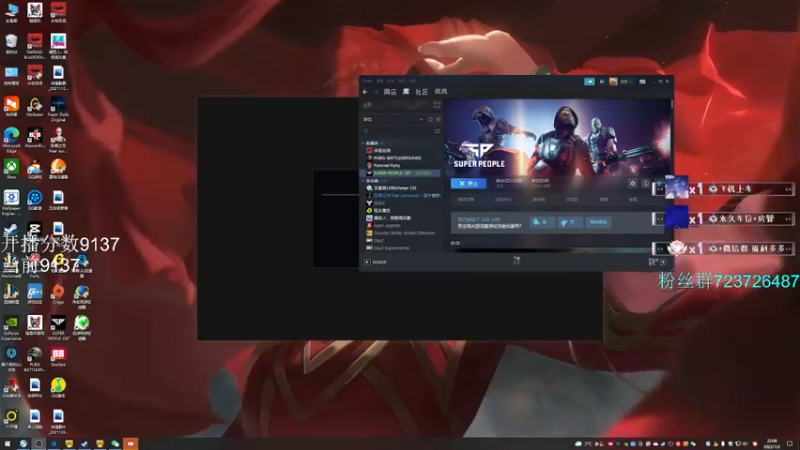Image resolution: width=800 pixels, height=450 pixels.
Task: Click the ask-later button in the review prompt
Action: (598, 222)
